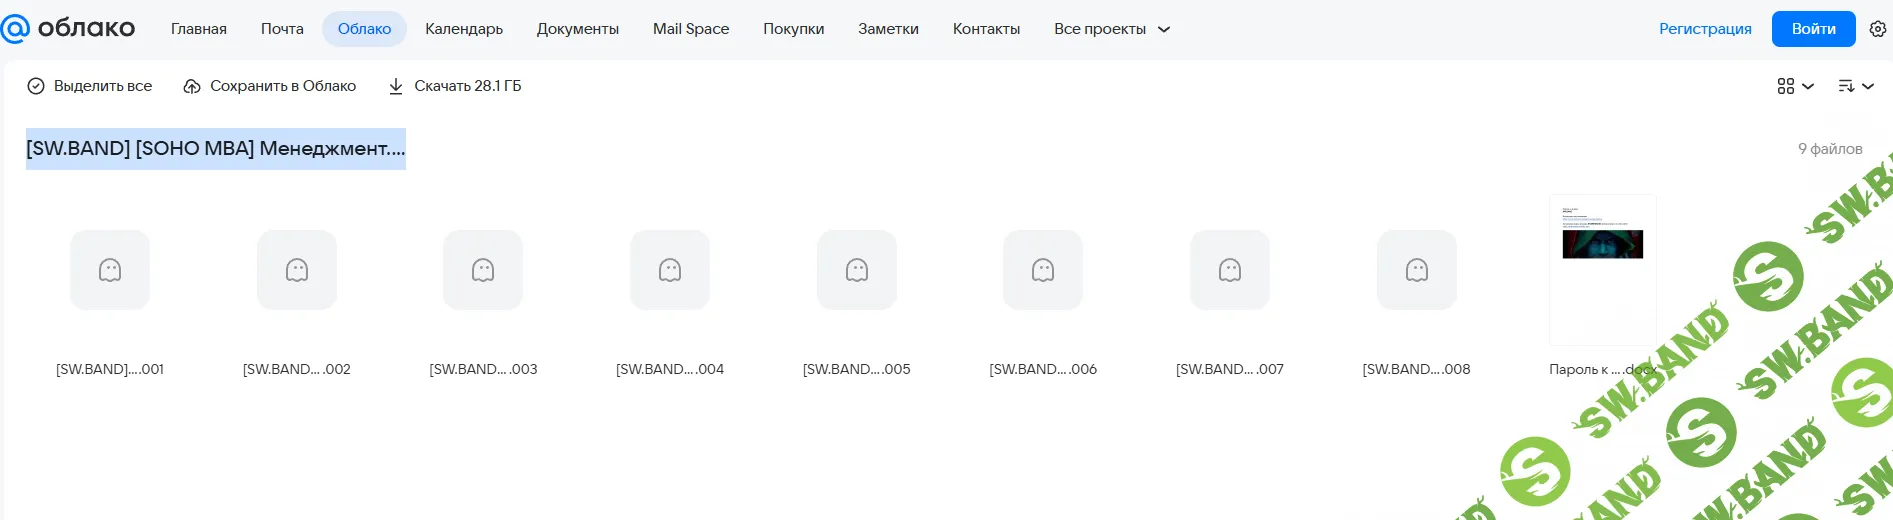
Task: Open the grid view mode dropdown
Action: [x=1795, y=86]
